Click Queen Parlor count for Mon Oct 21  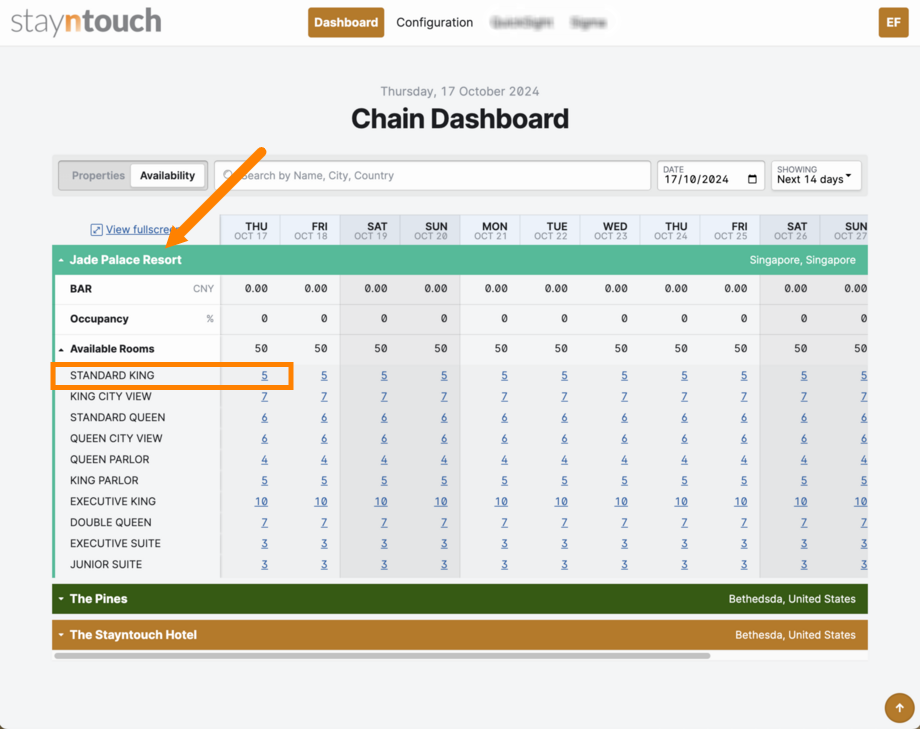pyautogui.click(x=505, y=460)
